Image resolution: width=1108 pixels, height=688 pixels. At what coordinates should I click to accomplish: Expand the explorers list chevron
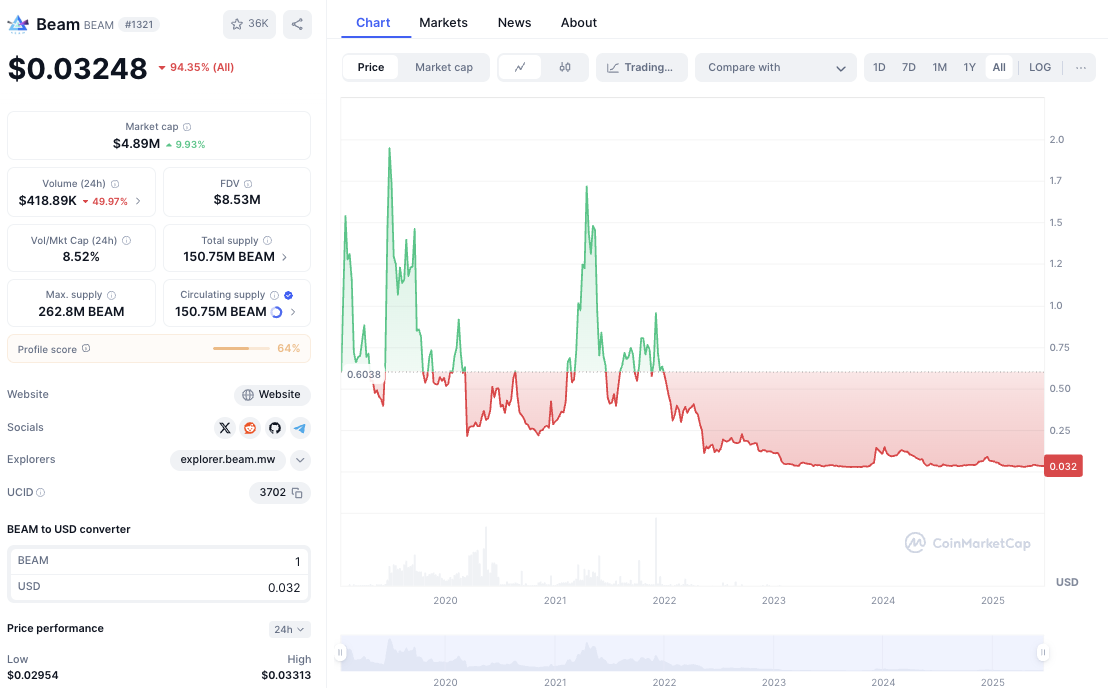tap(300, 460)
